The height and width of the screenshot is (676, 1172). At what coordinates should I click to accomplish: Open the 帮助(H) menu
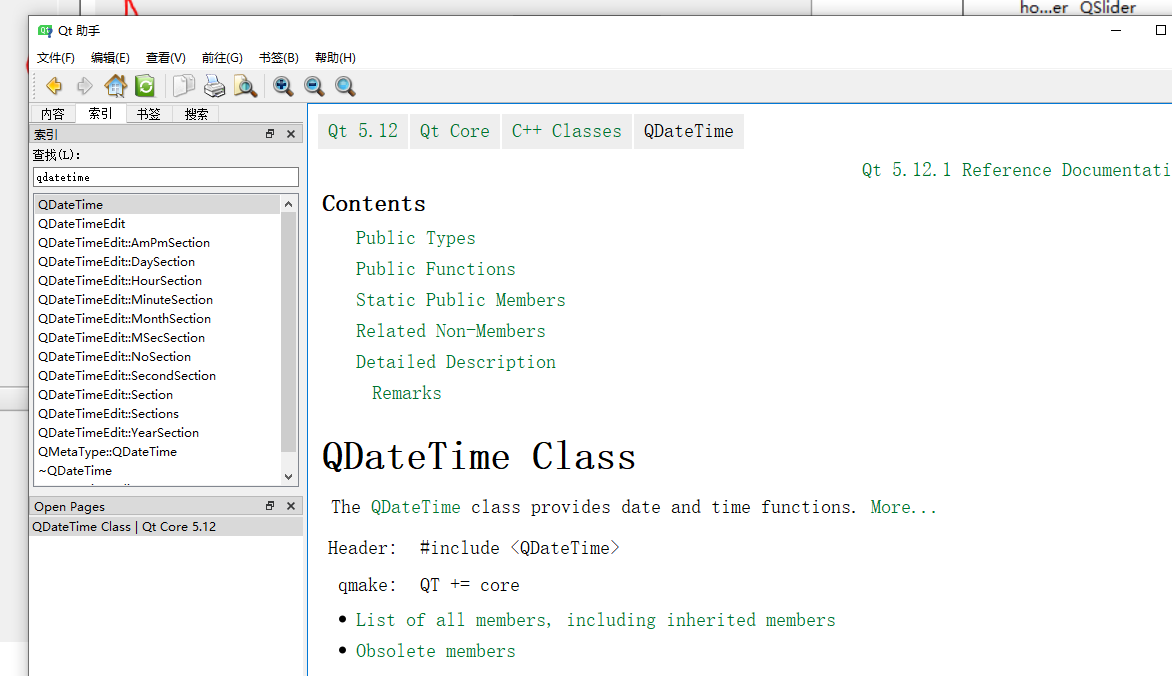tap(335, 58)
